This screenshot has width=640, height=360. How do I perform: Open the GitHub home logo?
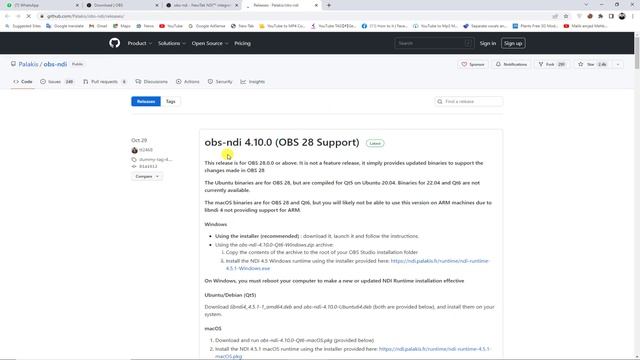coord(114,43)
